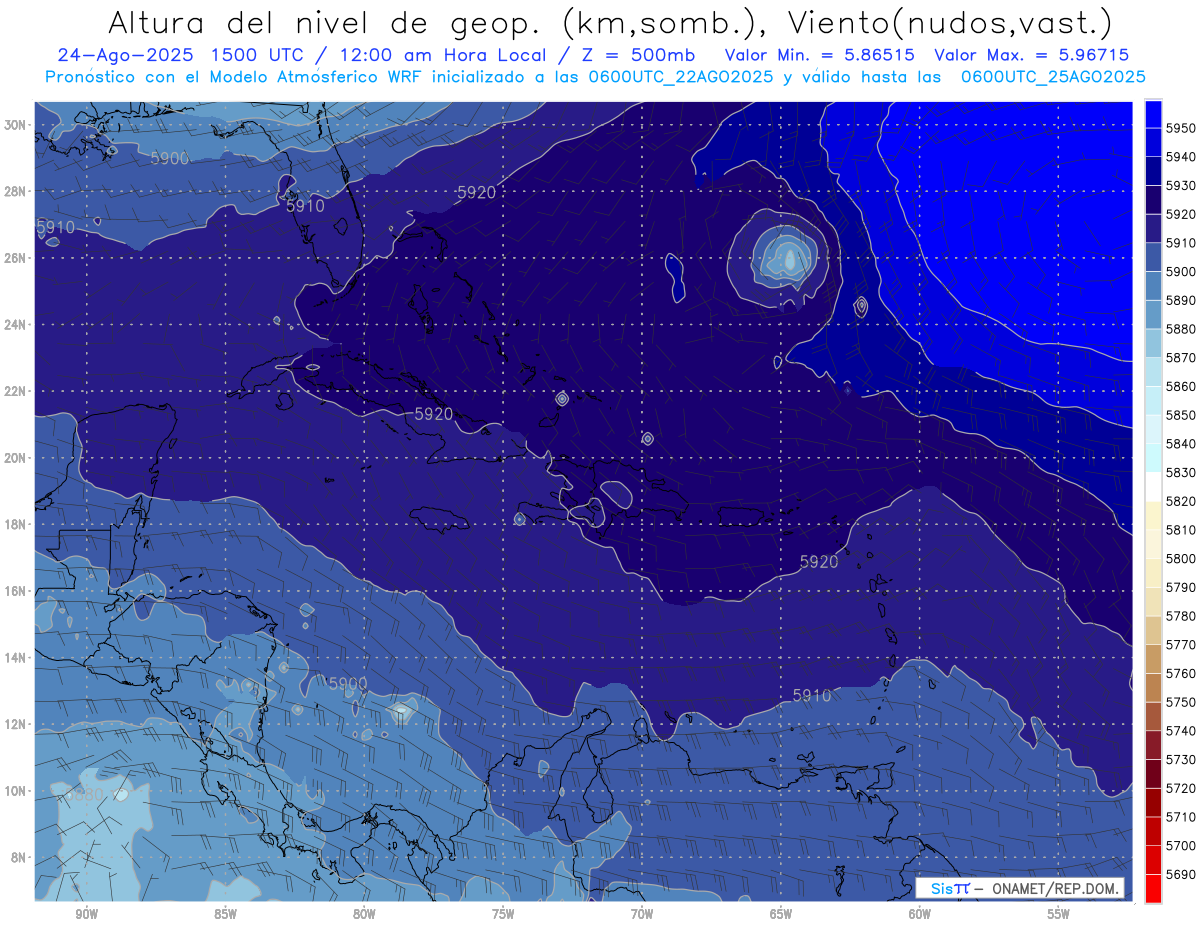
Task: Click the '5890' color bar label
Action: click(1180, 300)
